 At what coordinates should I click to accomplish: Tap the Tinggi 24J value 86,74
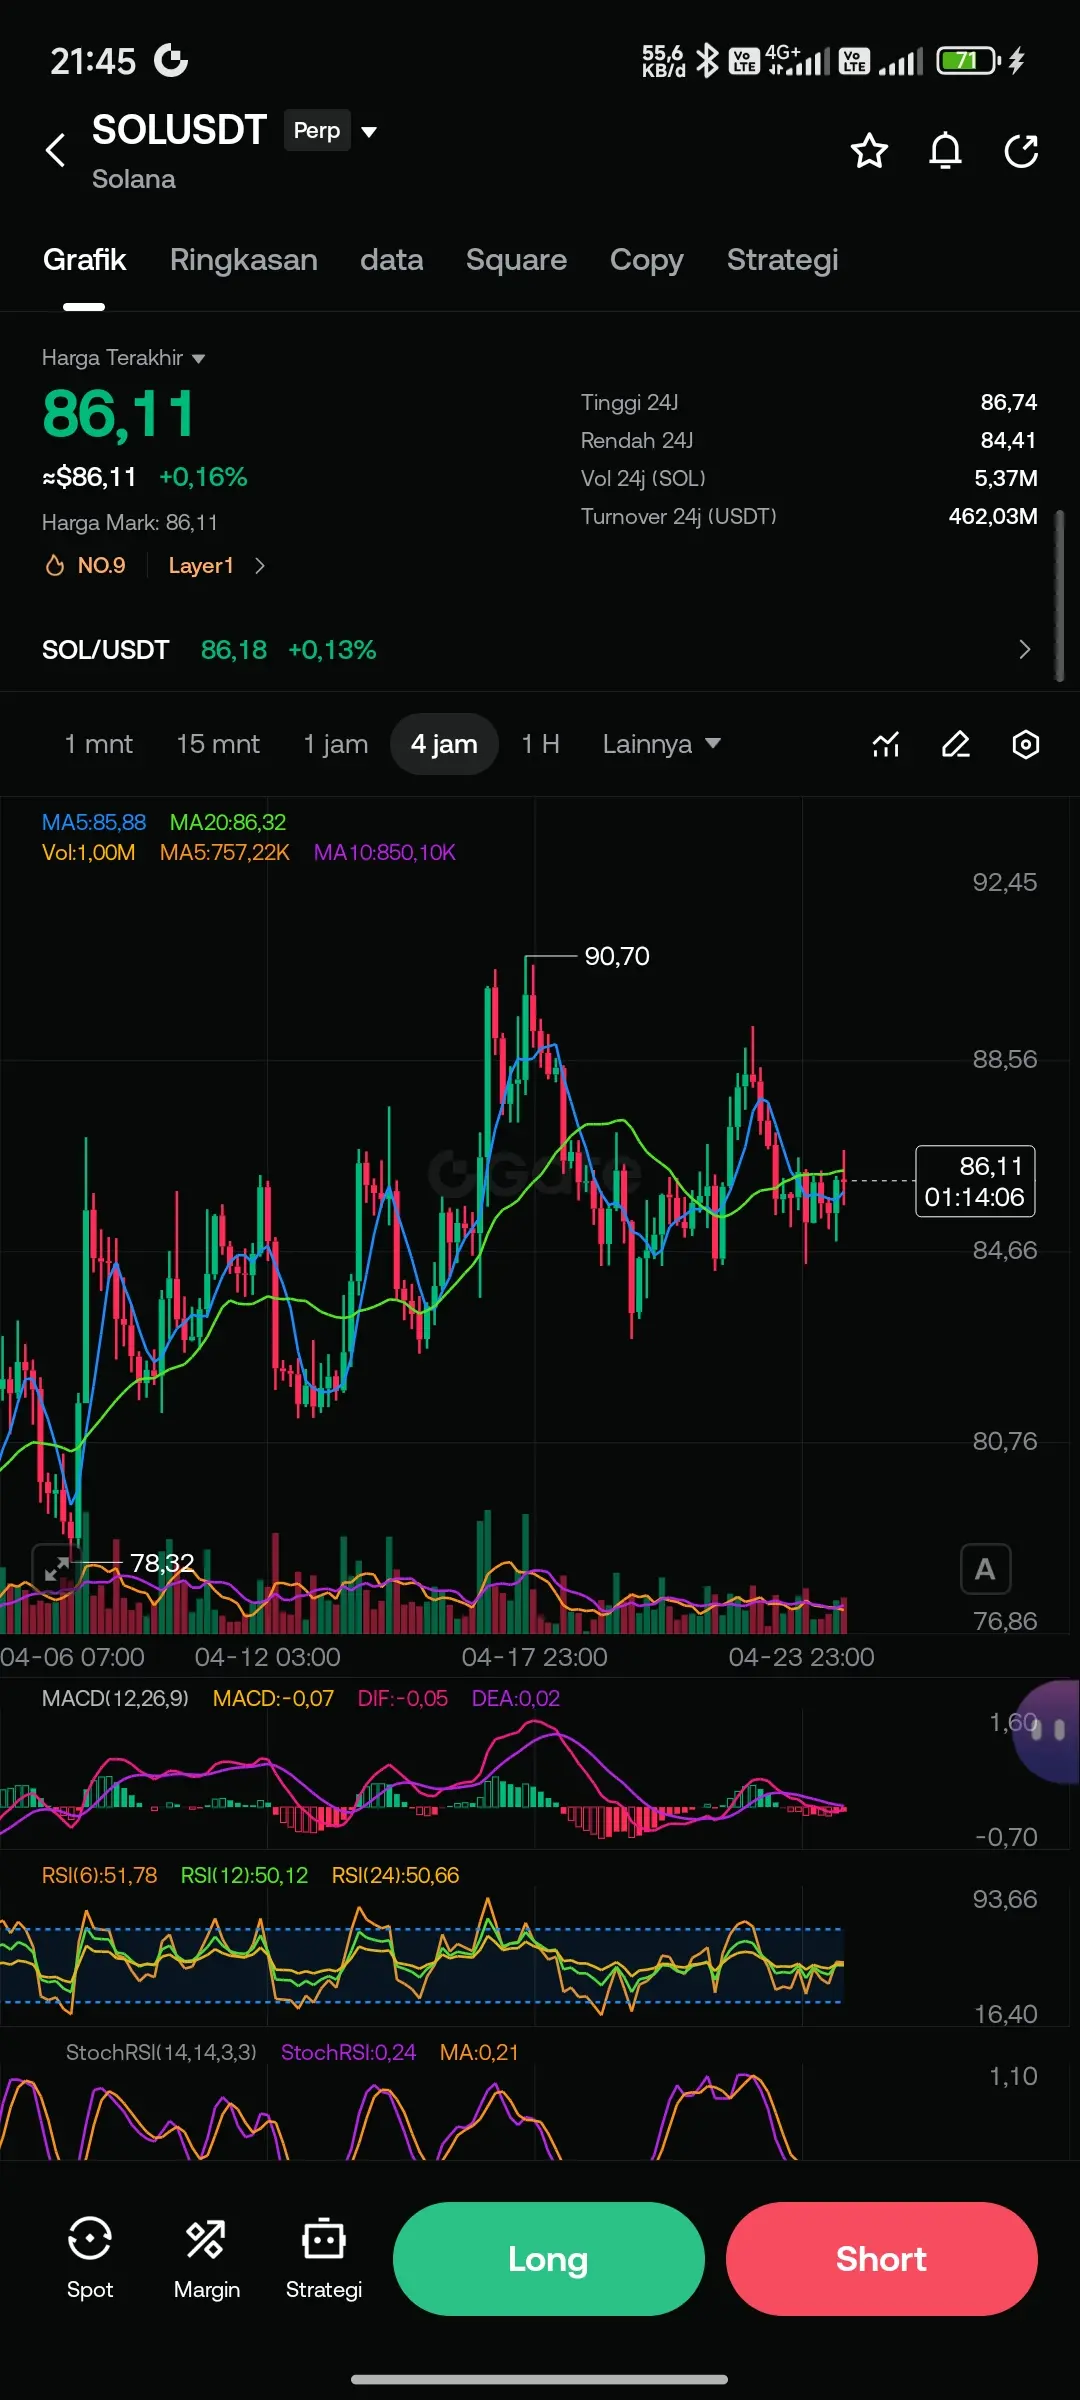(1008, 402)
